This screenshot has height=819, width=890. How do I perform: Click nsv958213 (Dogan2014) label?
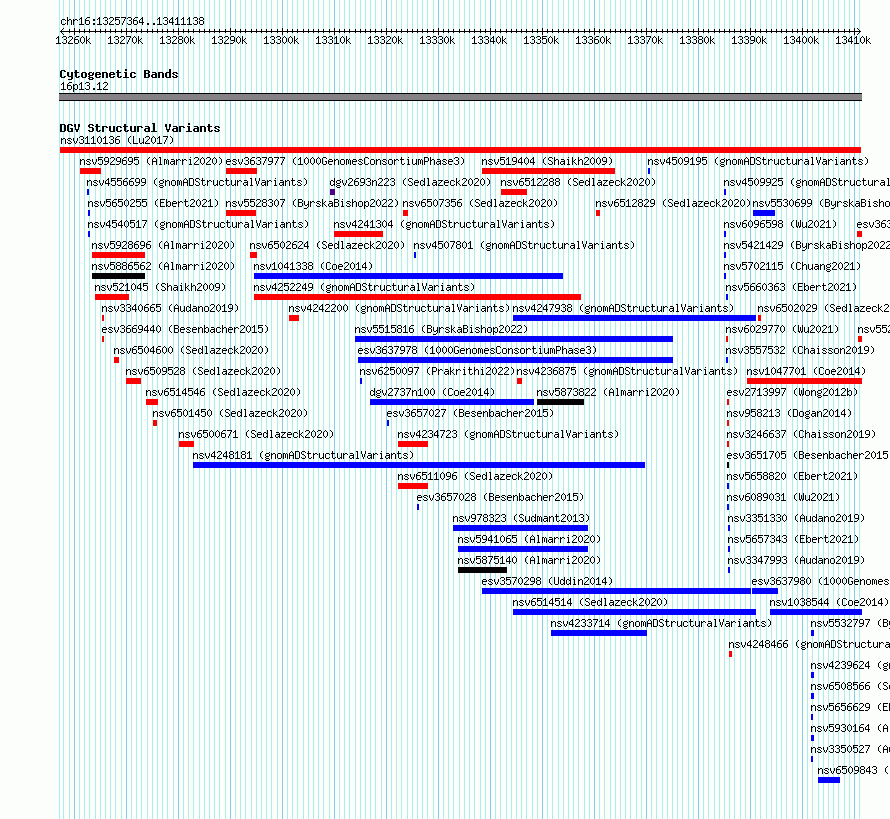[x=790, y=413]
